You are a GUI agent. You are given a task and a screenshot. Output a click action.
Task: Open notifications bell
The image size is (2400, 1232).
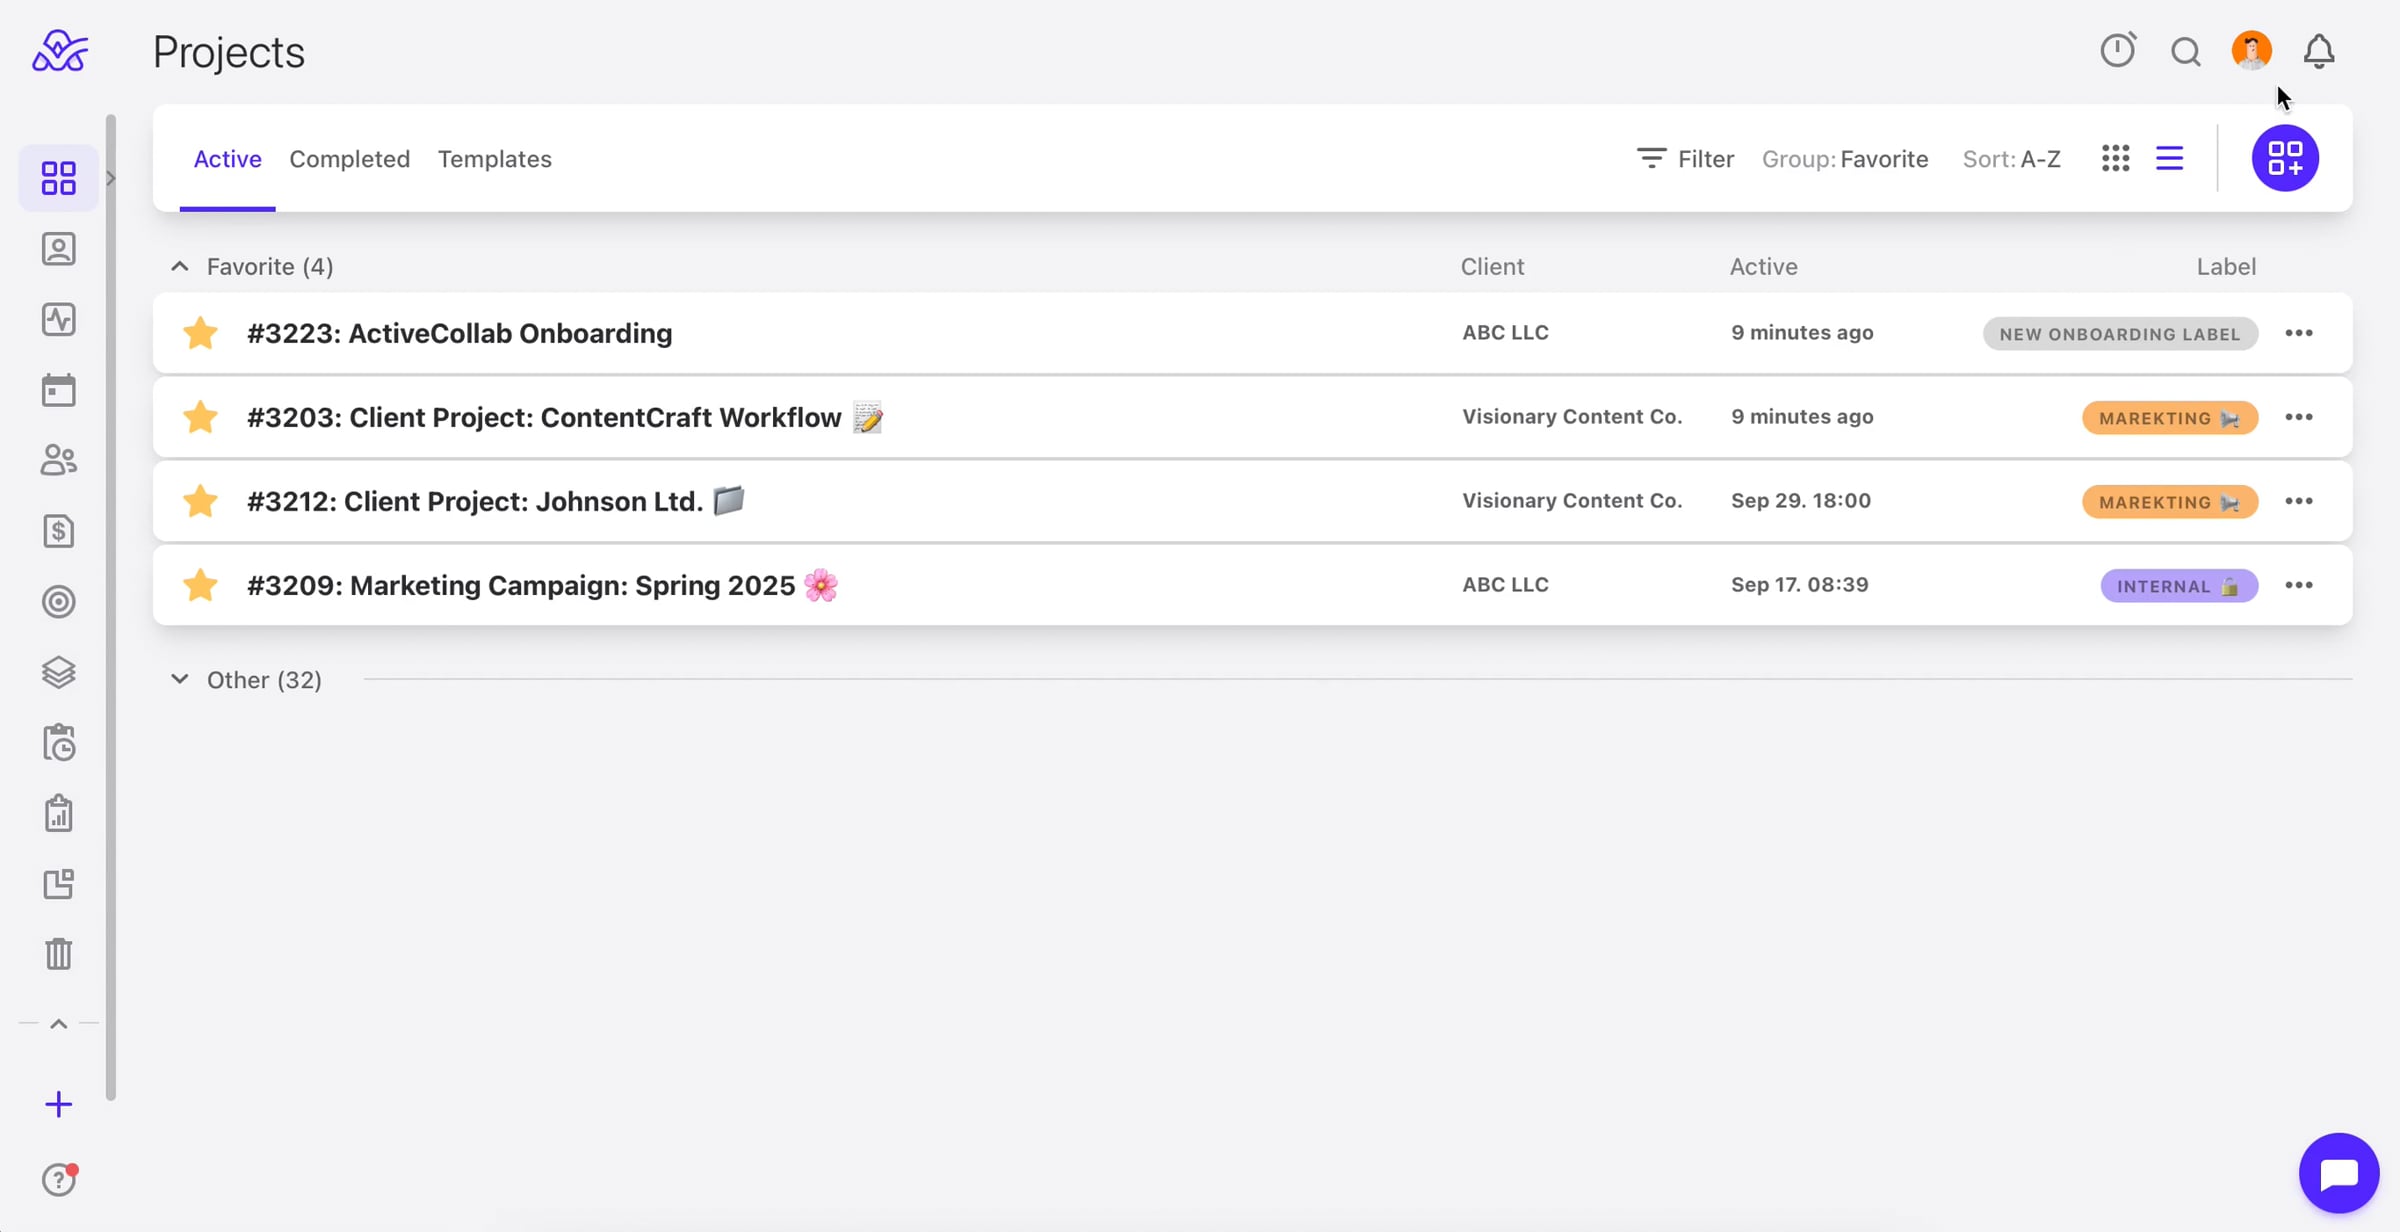[x=2319, y=51]
